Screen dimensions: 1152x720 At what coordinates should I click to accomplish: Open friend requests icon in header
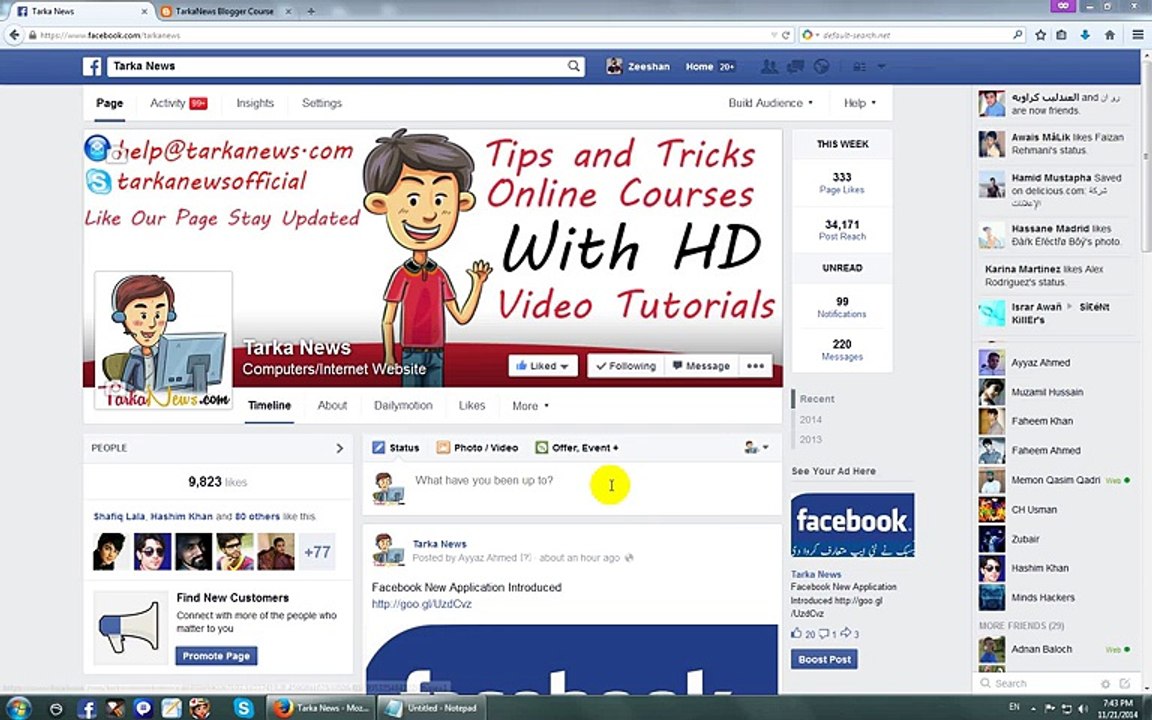(769, 66)
